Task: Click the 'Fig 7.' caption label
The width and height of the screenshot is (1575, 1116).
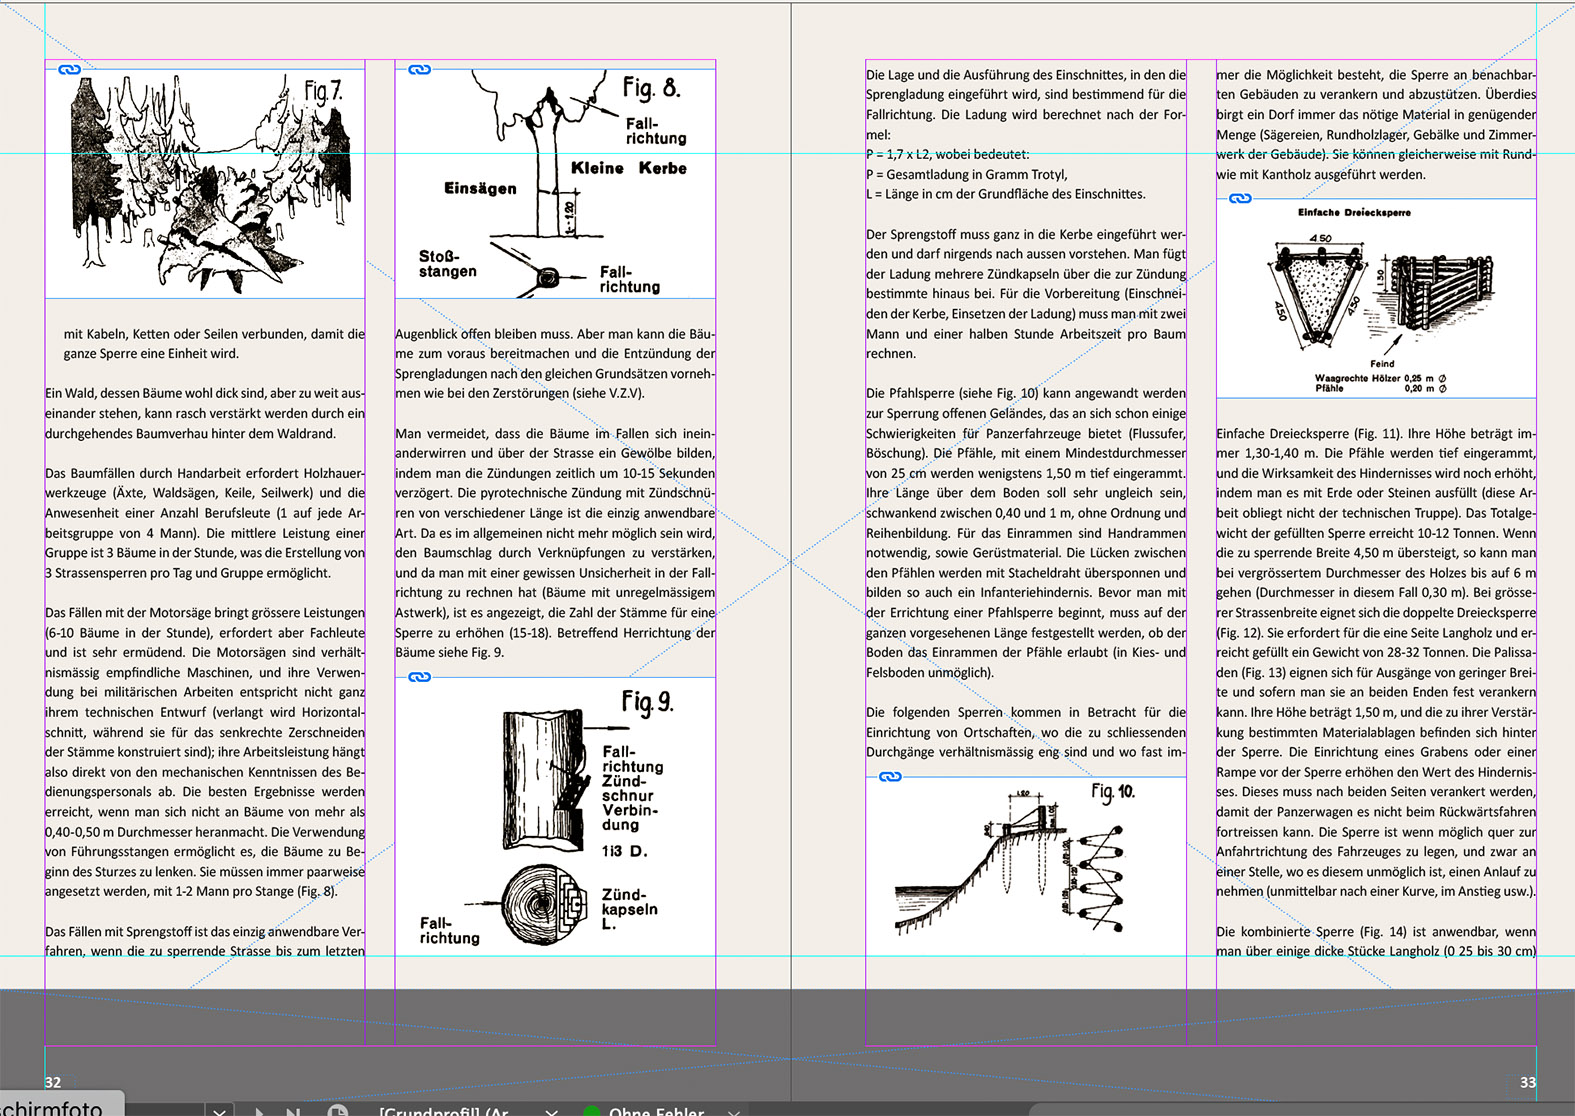Action: pyautogui.click(x=323, y=92)
